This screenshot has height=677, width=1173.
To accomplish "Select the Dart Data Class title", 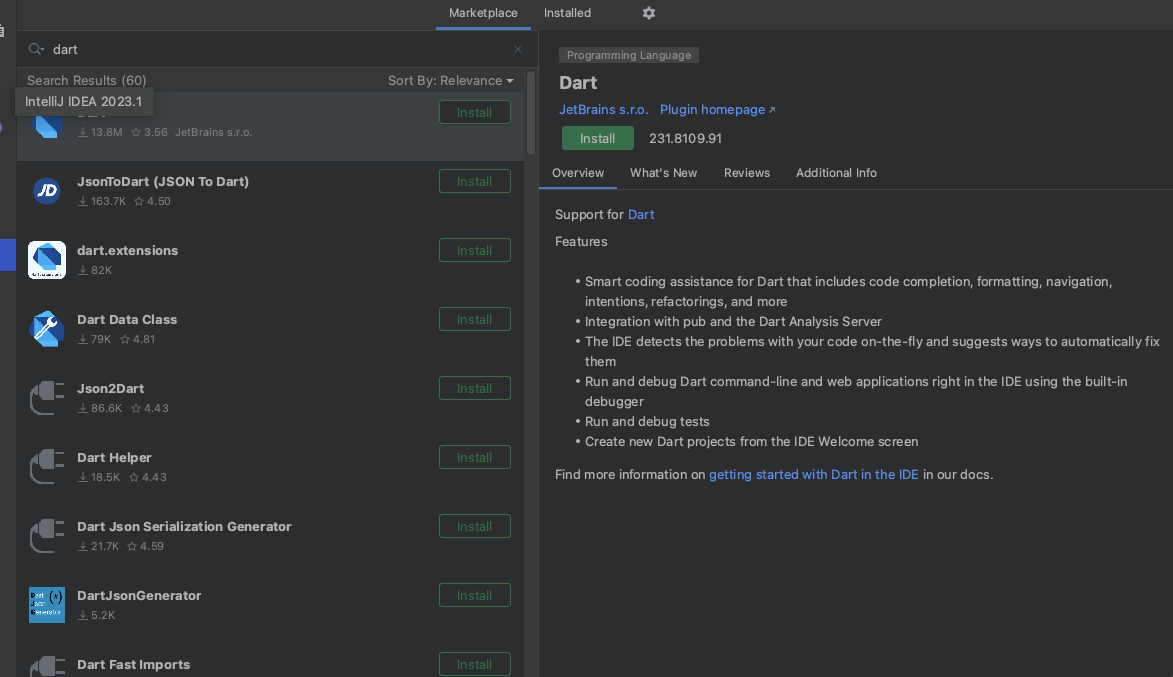I will [x=126, y=319].
